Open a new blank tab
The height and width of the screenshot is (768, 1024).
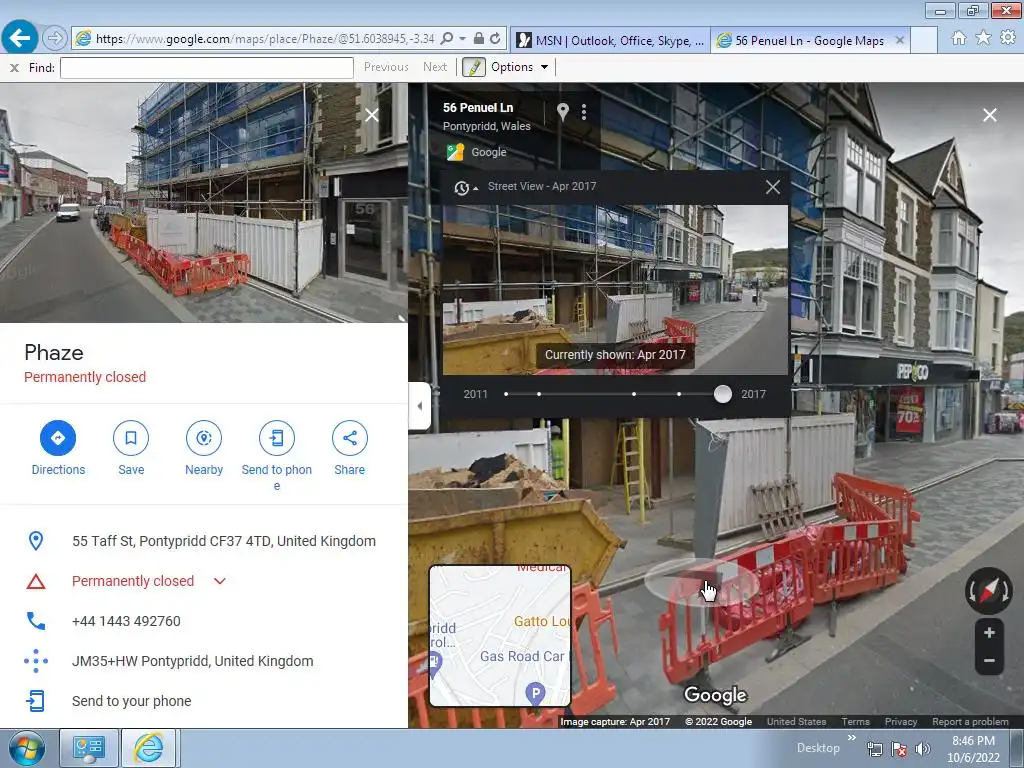click(x=924, y=40)
